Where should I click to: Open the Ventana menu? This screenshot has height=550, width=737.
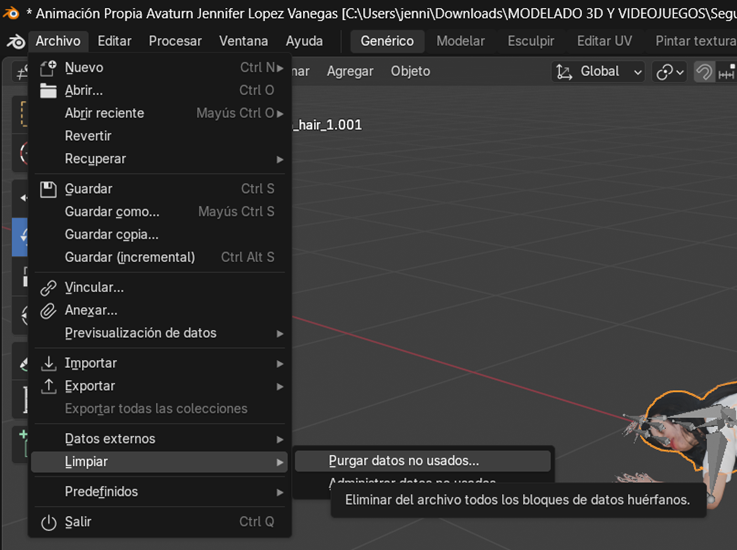[243, 41]
